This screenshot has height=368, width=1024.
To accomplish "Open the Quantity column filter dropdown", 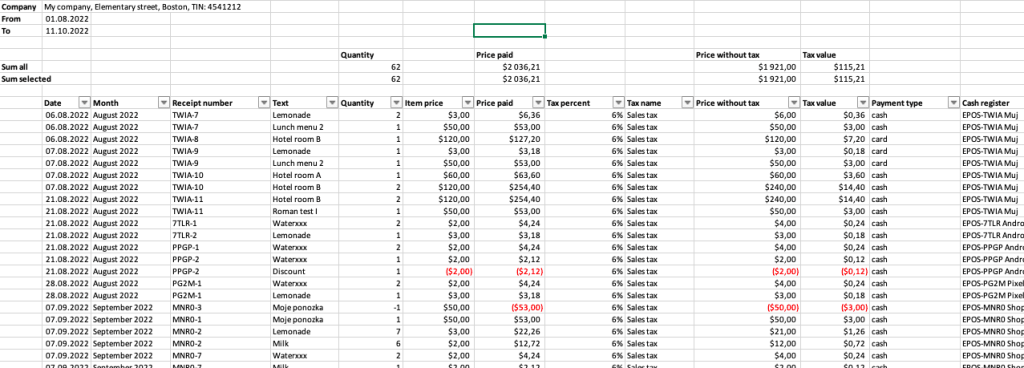I will coord(396,103).
